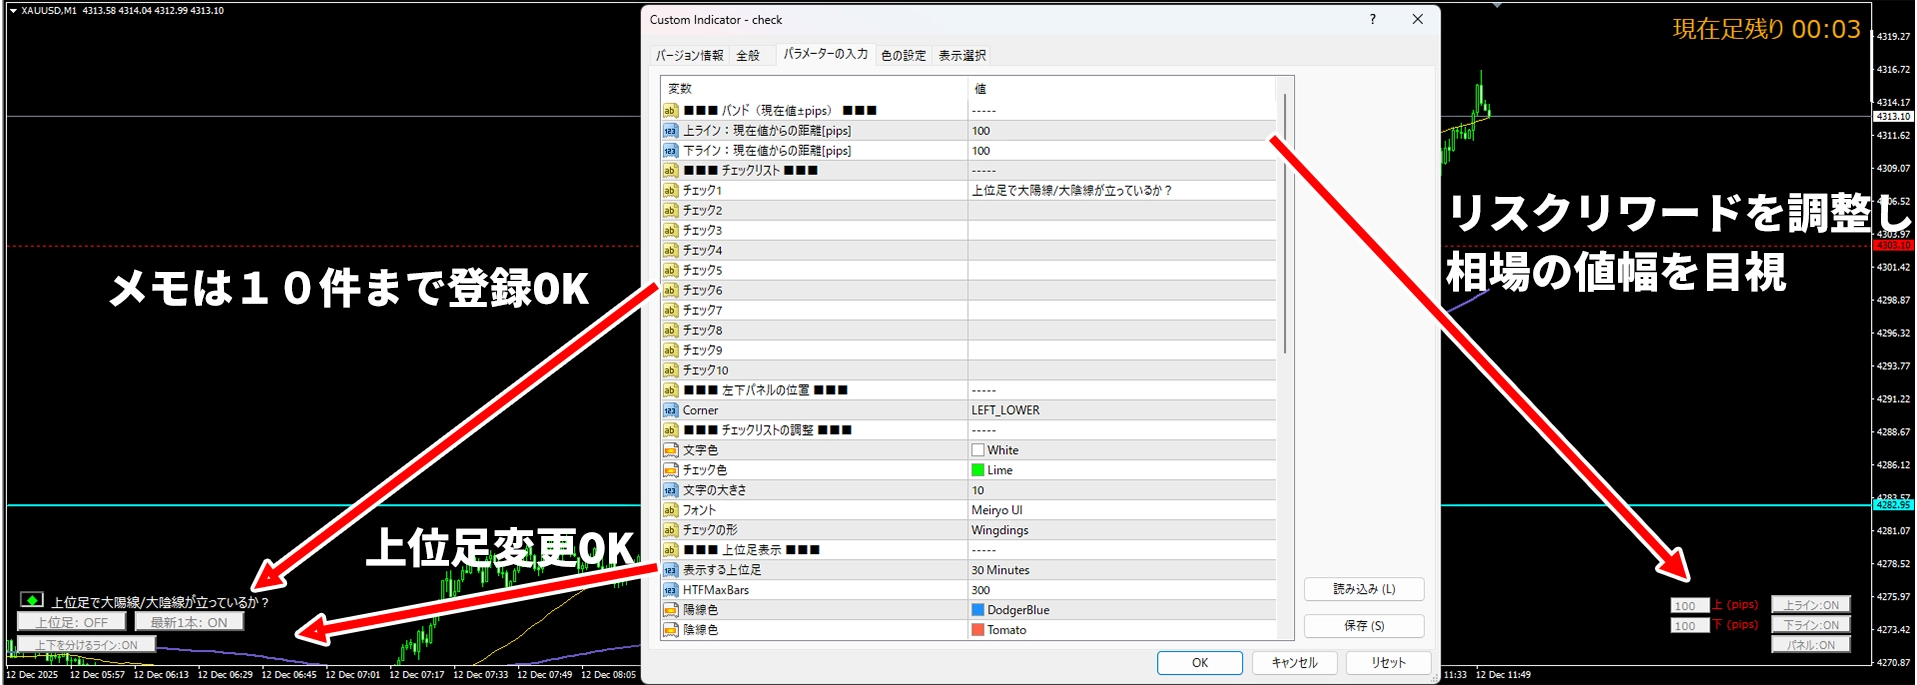Click the icon beside the チェック1 parameter
1917x685 pixels.
click(x=670, y=190)
